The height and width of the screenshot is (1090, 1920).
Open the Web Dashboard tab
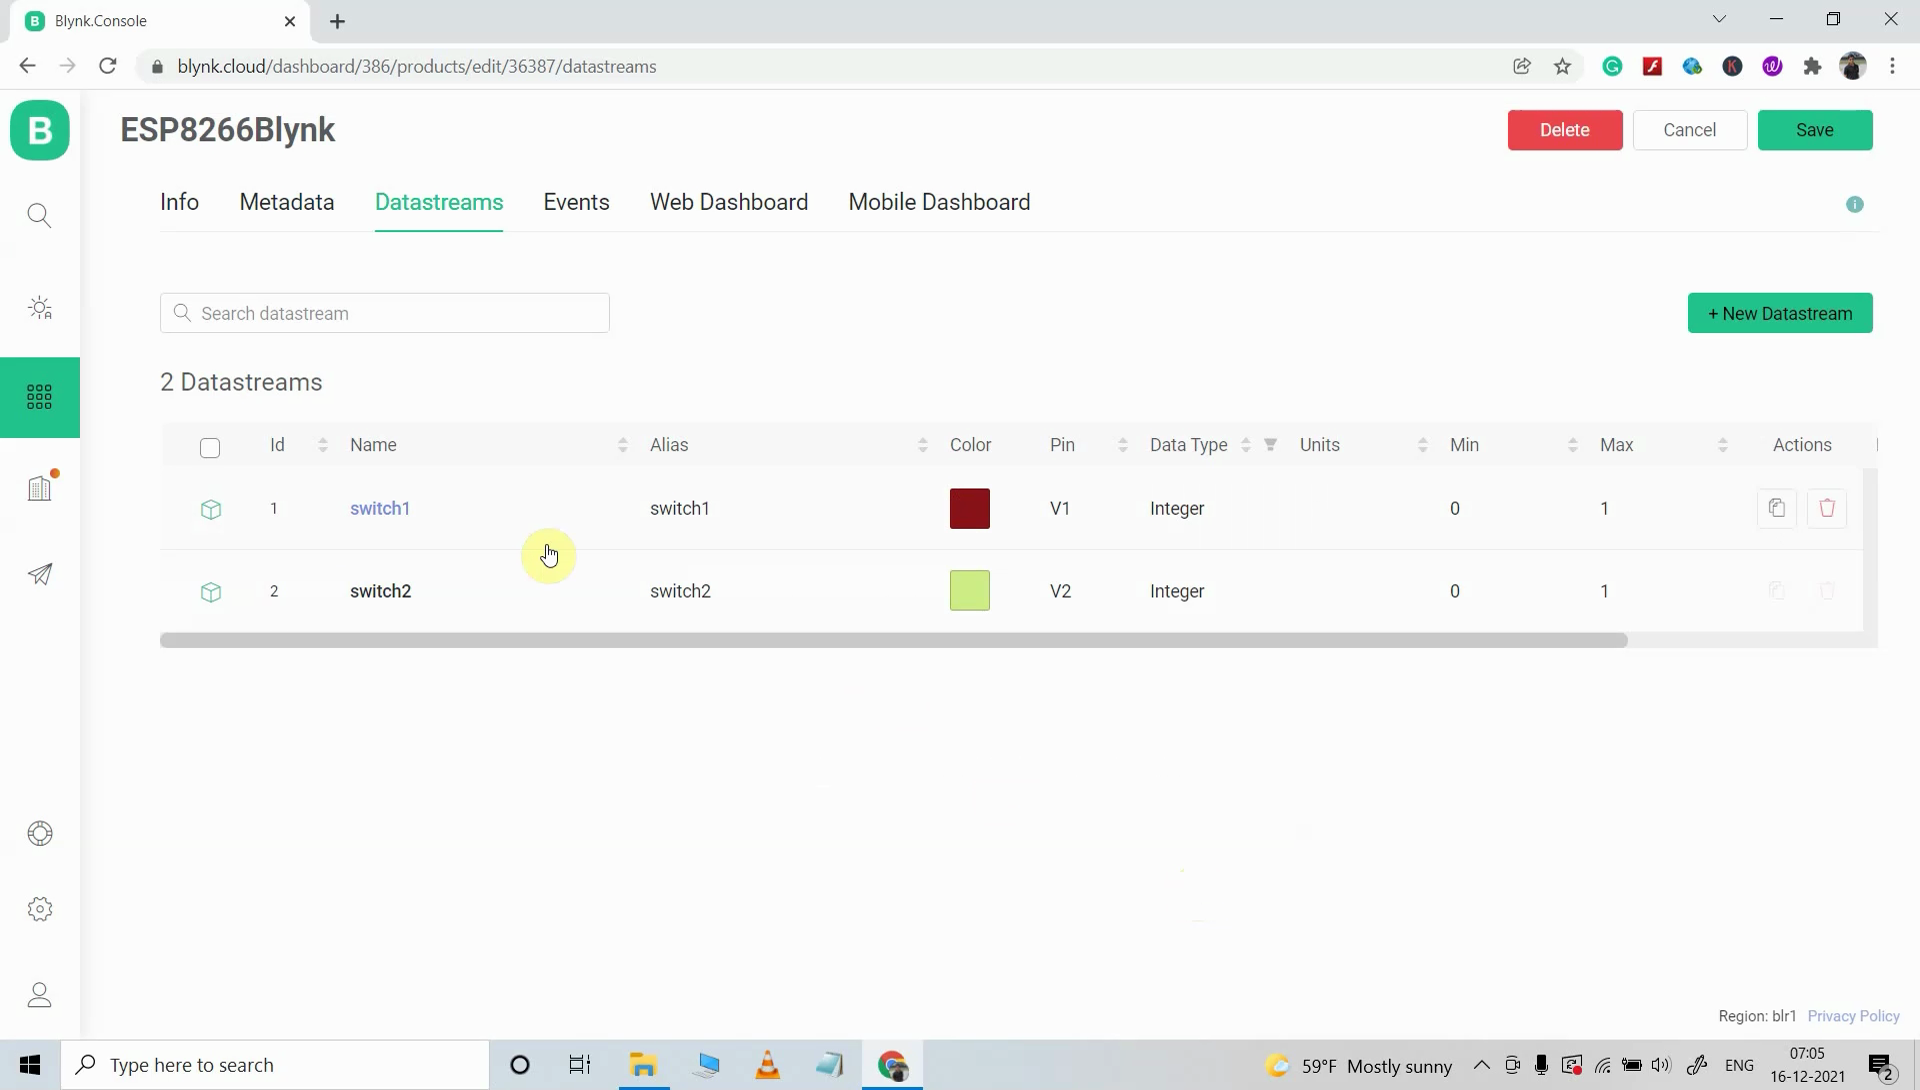click(x=729, y=202)
